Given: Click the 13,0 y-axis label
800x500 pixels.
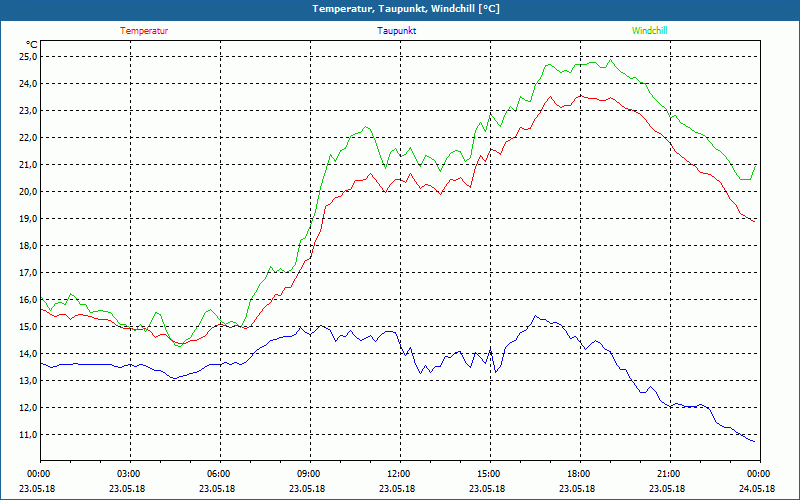Looking at the screenshot, I should coord(29,381).
